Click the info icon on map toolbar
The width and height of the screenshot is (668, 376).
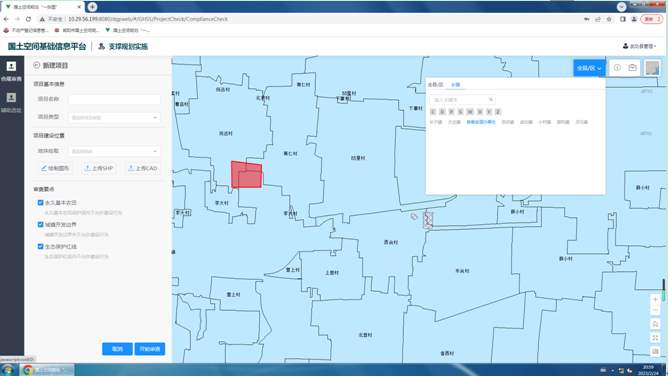[617, 68]
